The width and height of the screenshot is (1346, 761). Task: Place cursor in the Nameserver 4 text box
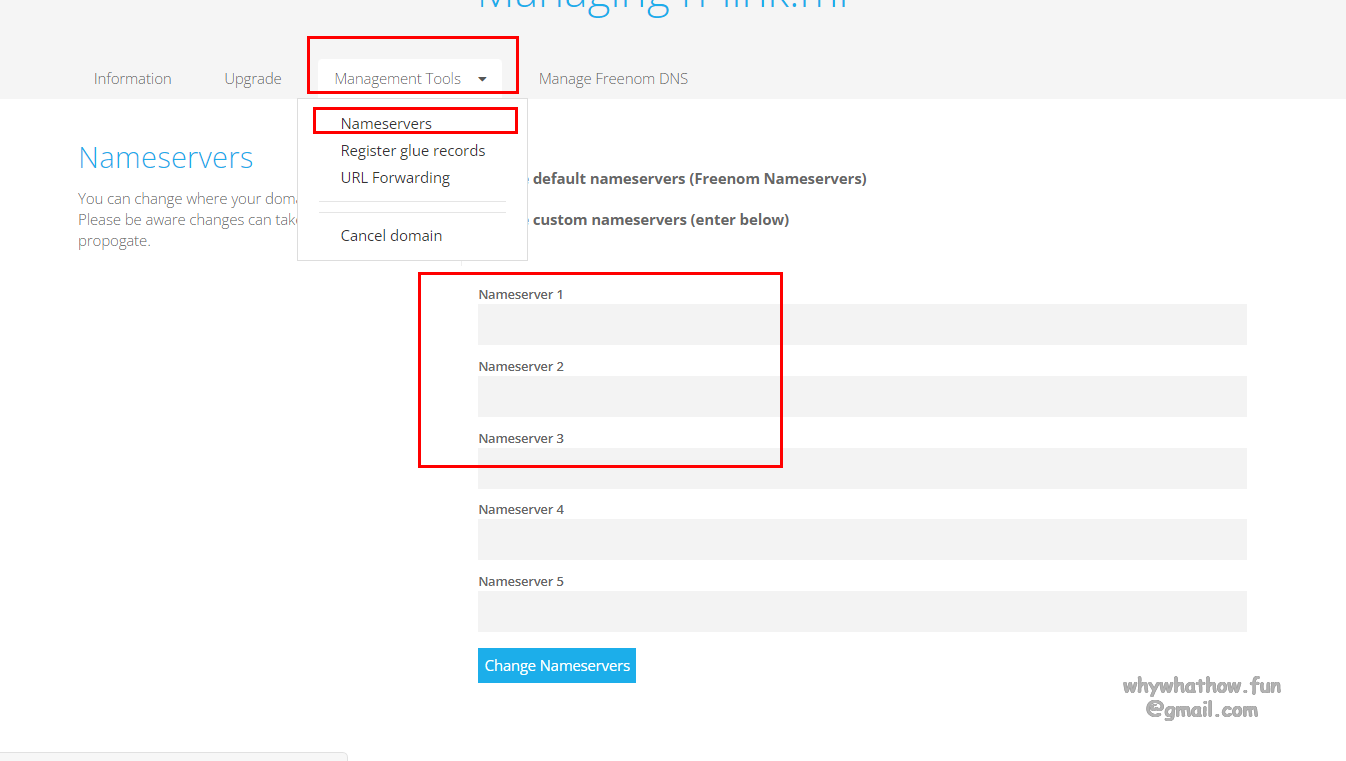(x=861, y=540)
